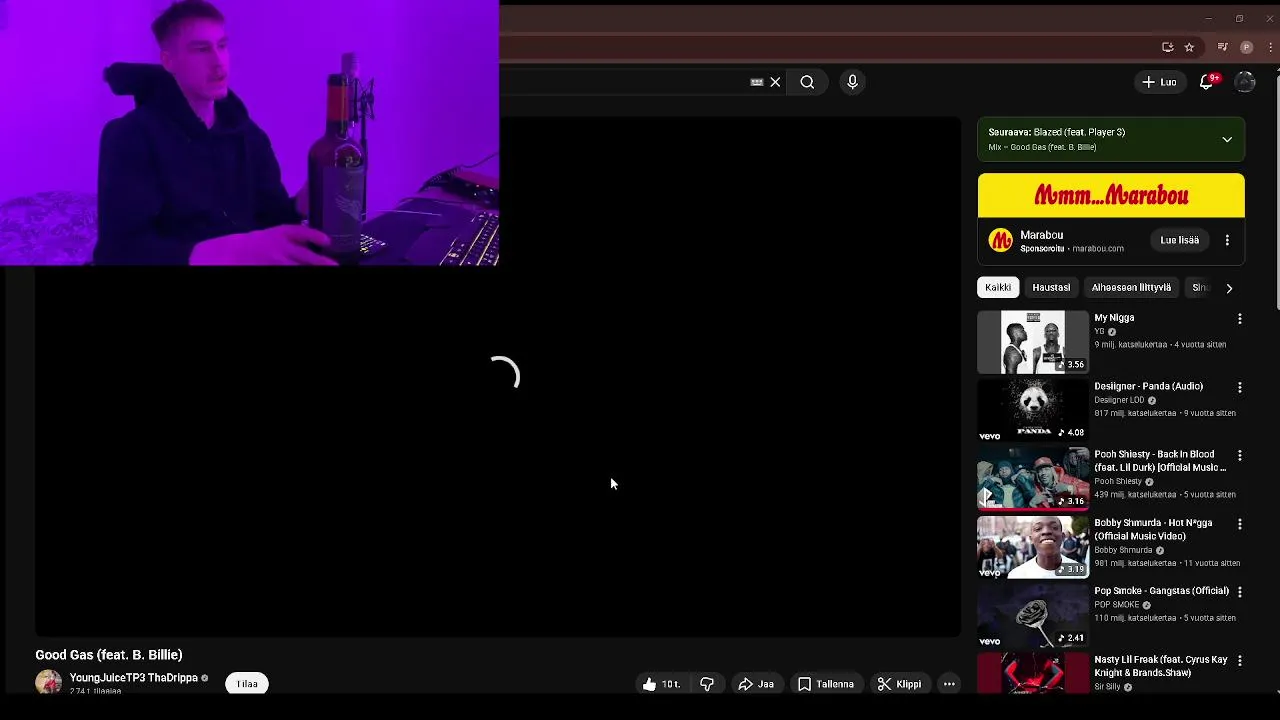Bookmark this page with star icon
The width and height of the screenshot is (1280, 720).
[1189, 47]
